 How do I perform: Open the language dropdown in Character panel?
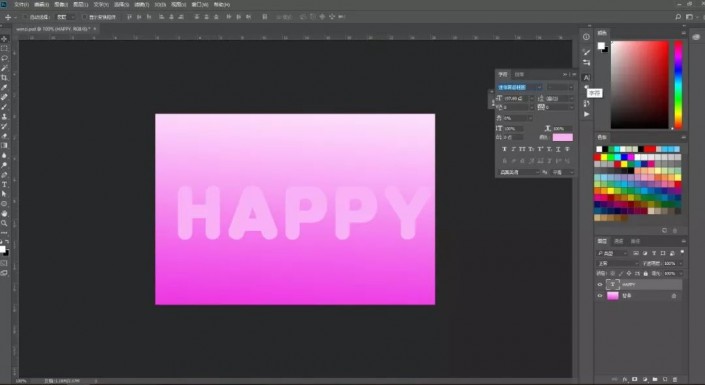click(518, 172)
